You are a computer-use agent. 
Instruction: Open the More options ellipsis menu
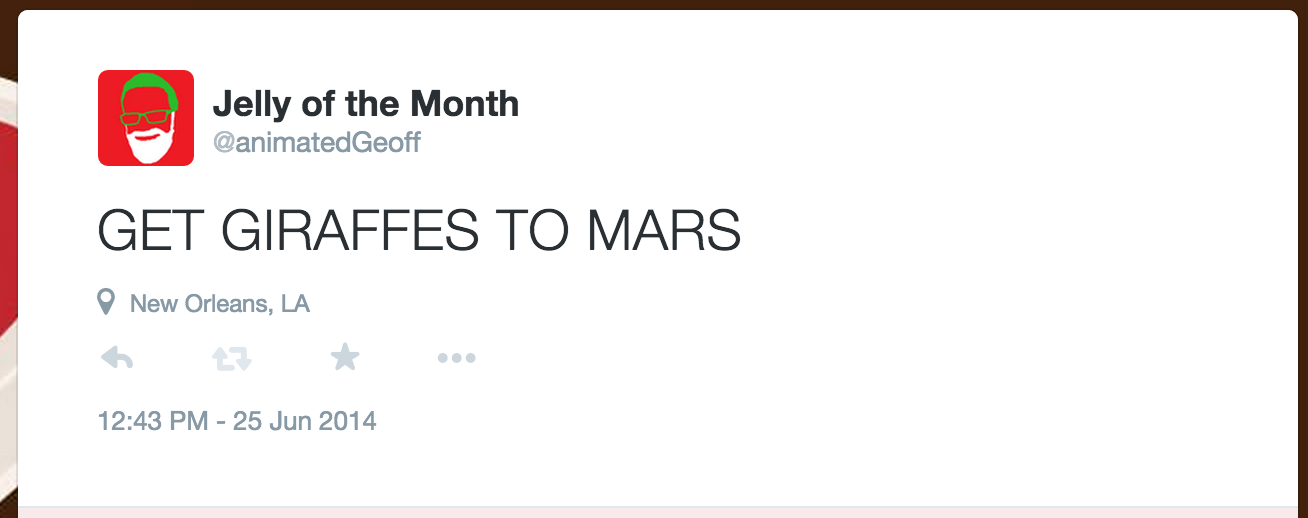(456, 358)
